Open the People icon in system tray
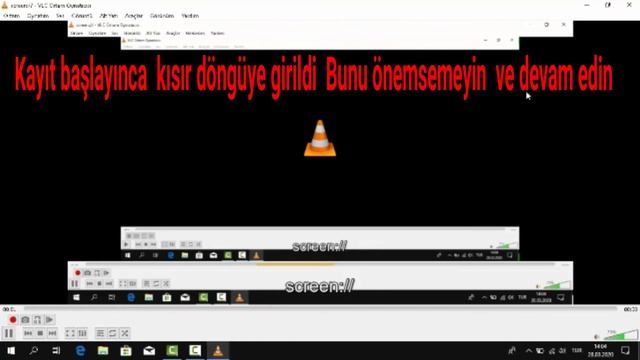This screenshot has height=360, width=640. coord(512,351)
